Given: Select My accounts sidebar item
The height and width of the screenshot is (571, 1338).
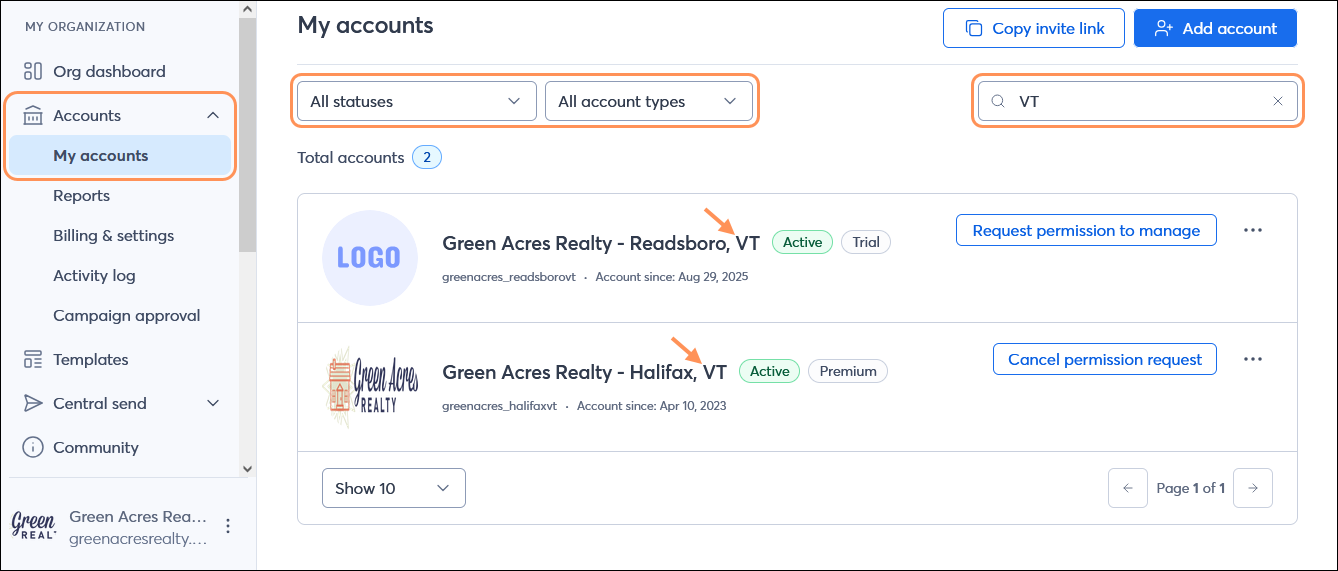Looking at the screenshot, I should coord(120,155).
